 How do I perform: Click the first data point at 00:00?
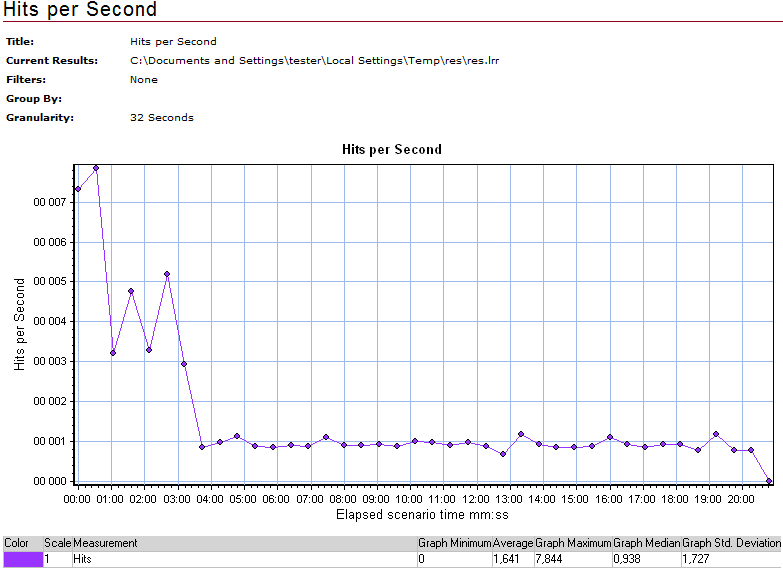click(x=78, y=189)
